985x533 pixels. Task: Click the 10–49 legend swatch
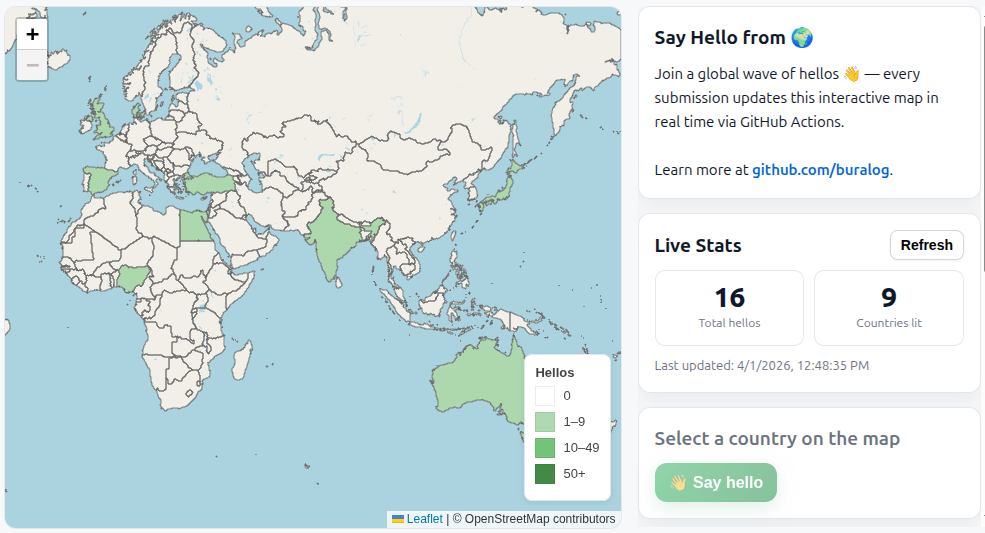[x=545, y=448]
